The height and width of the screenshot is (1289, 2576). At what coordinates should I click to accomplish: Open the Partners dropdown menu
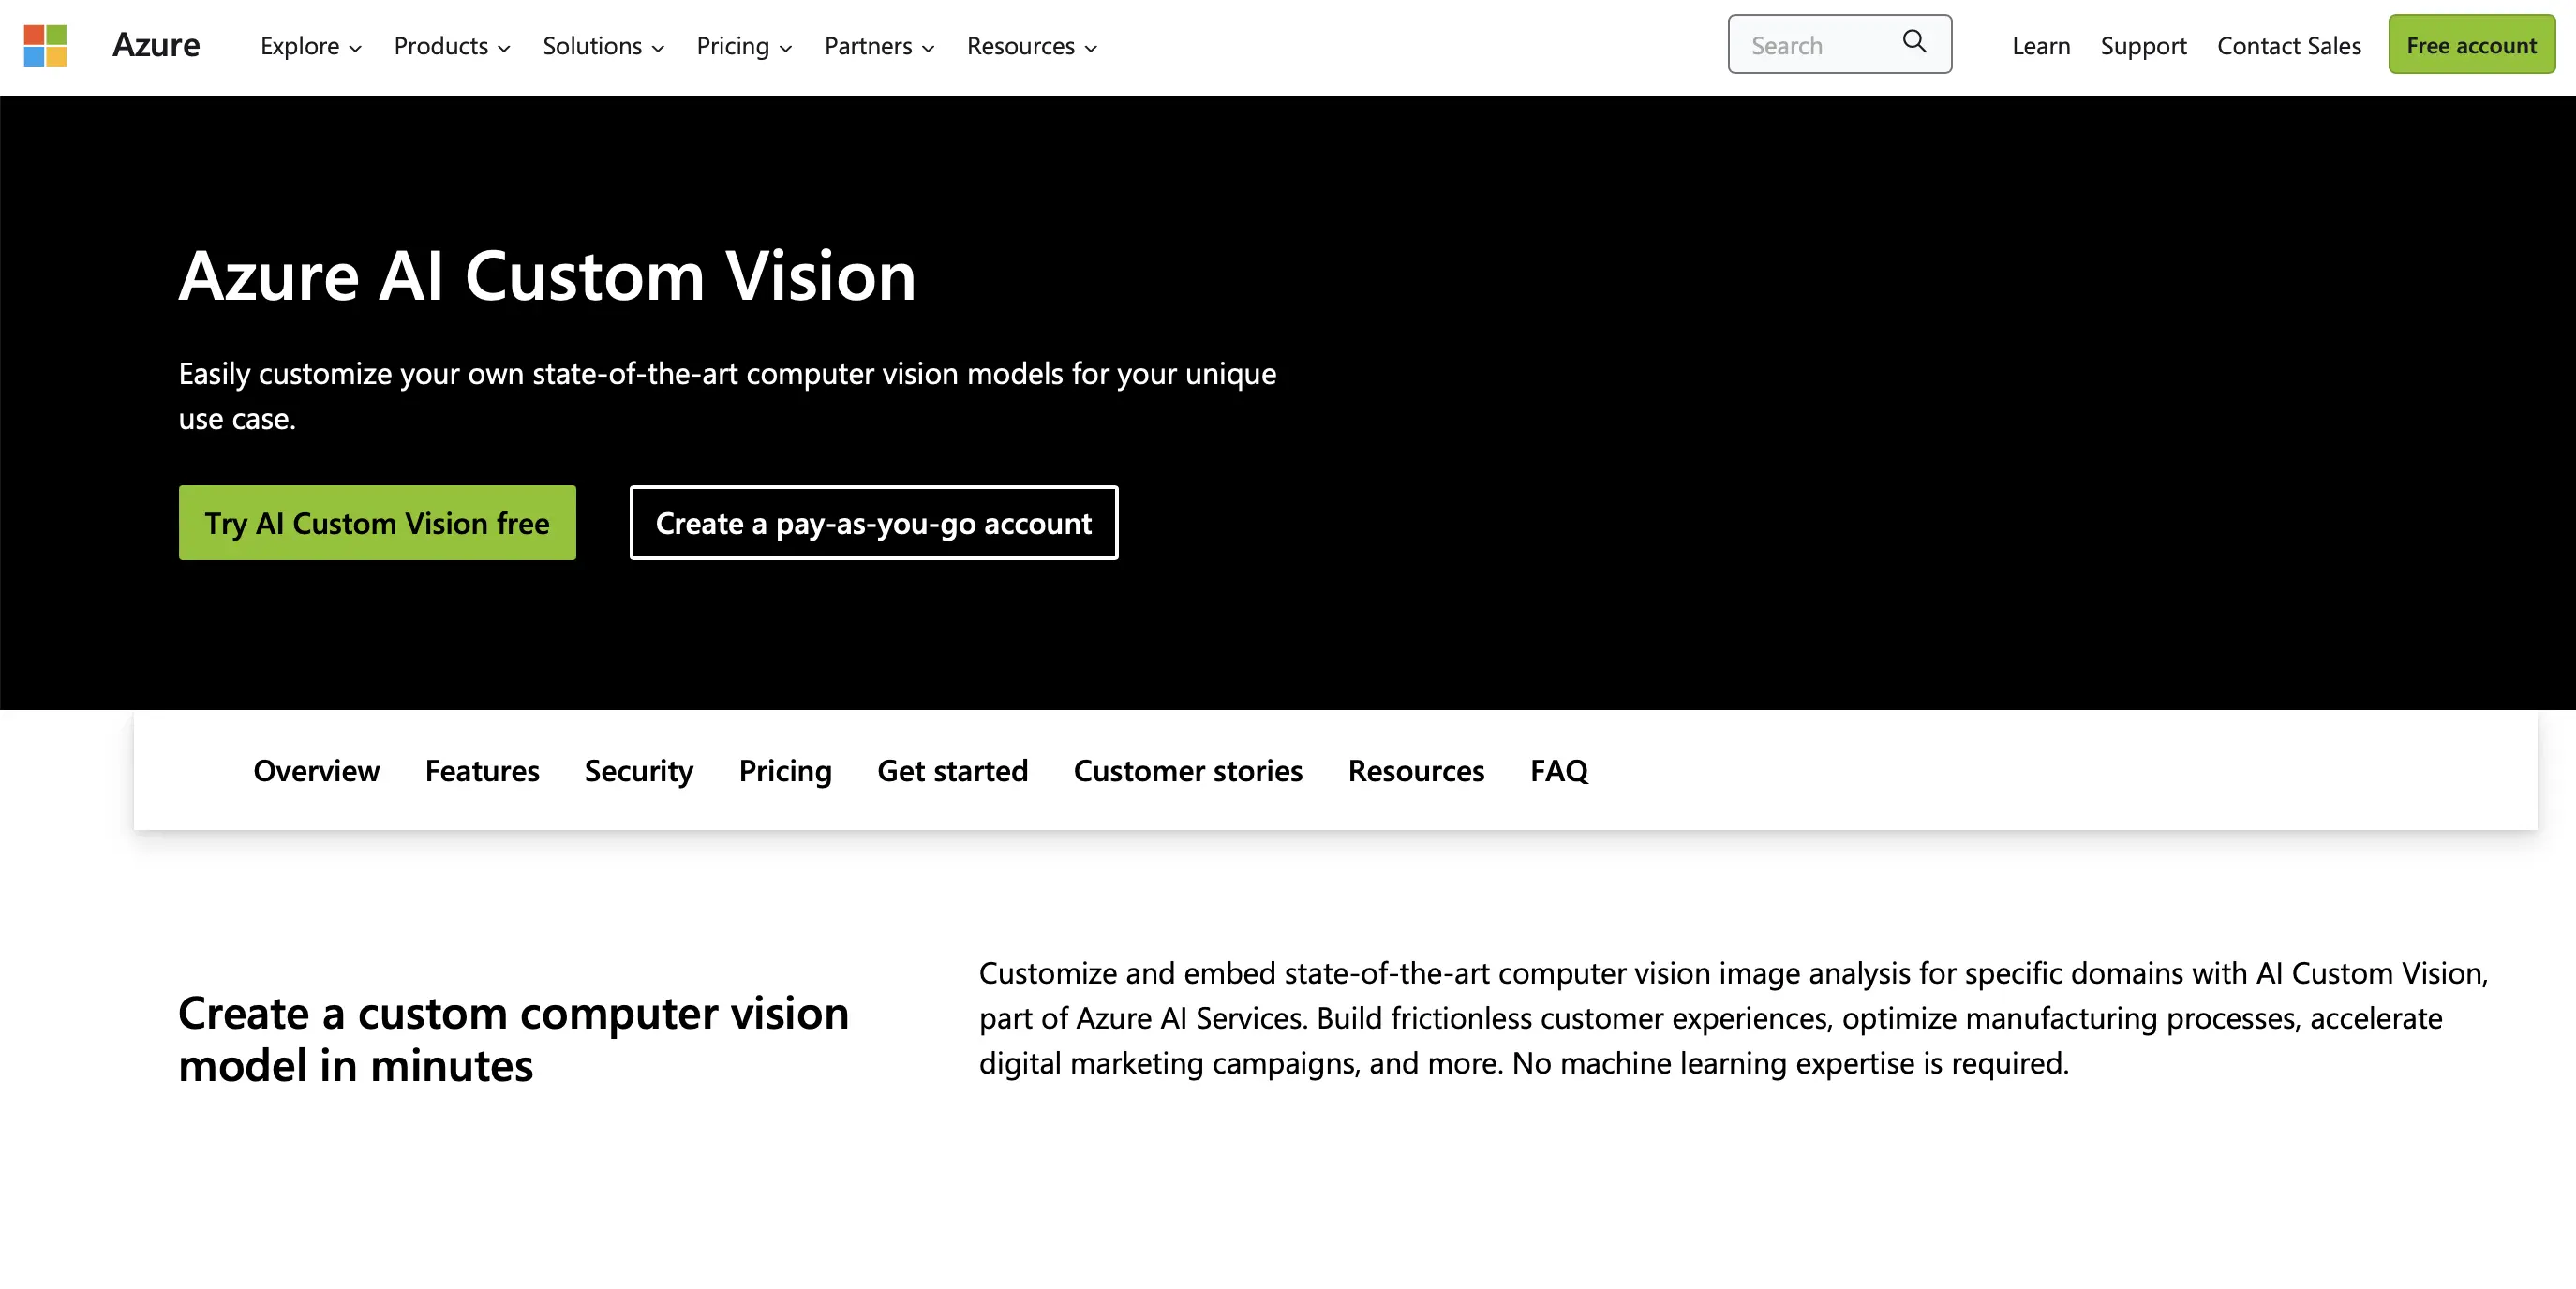(x=878, y=44)
